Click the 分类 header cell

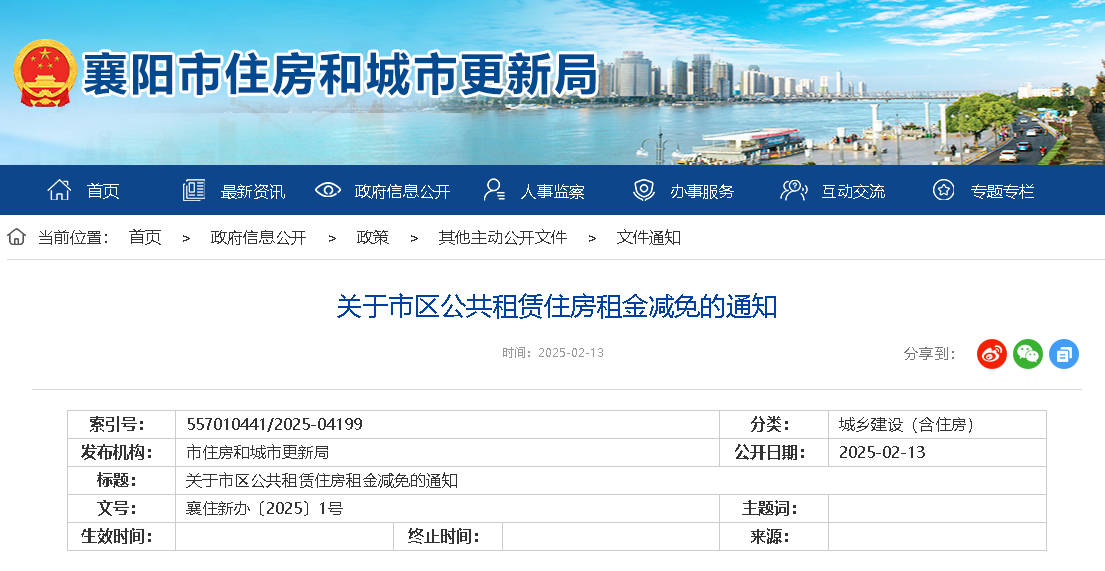(x=774, y=424)
